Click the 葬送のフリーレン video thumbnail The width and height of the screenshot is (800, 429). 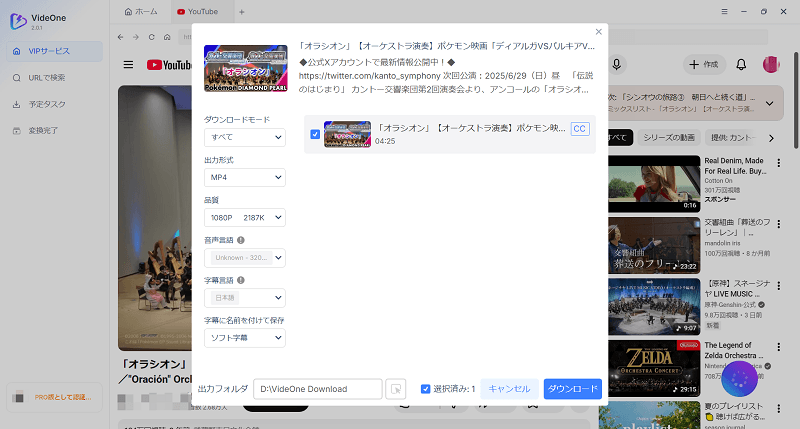pyautogui.click(x=654, y=245)
